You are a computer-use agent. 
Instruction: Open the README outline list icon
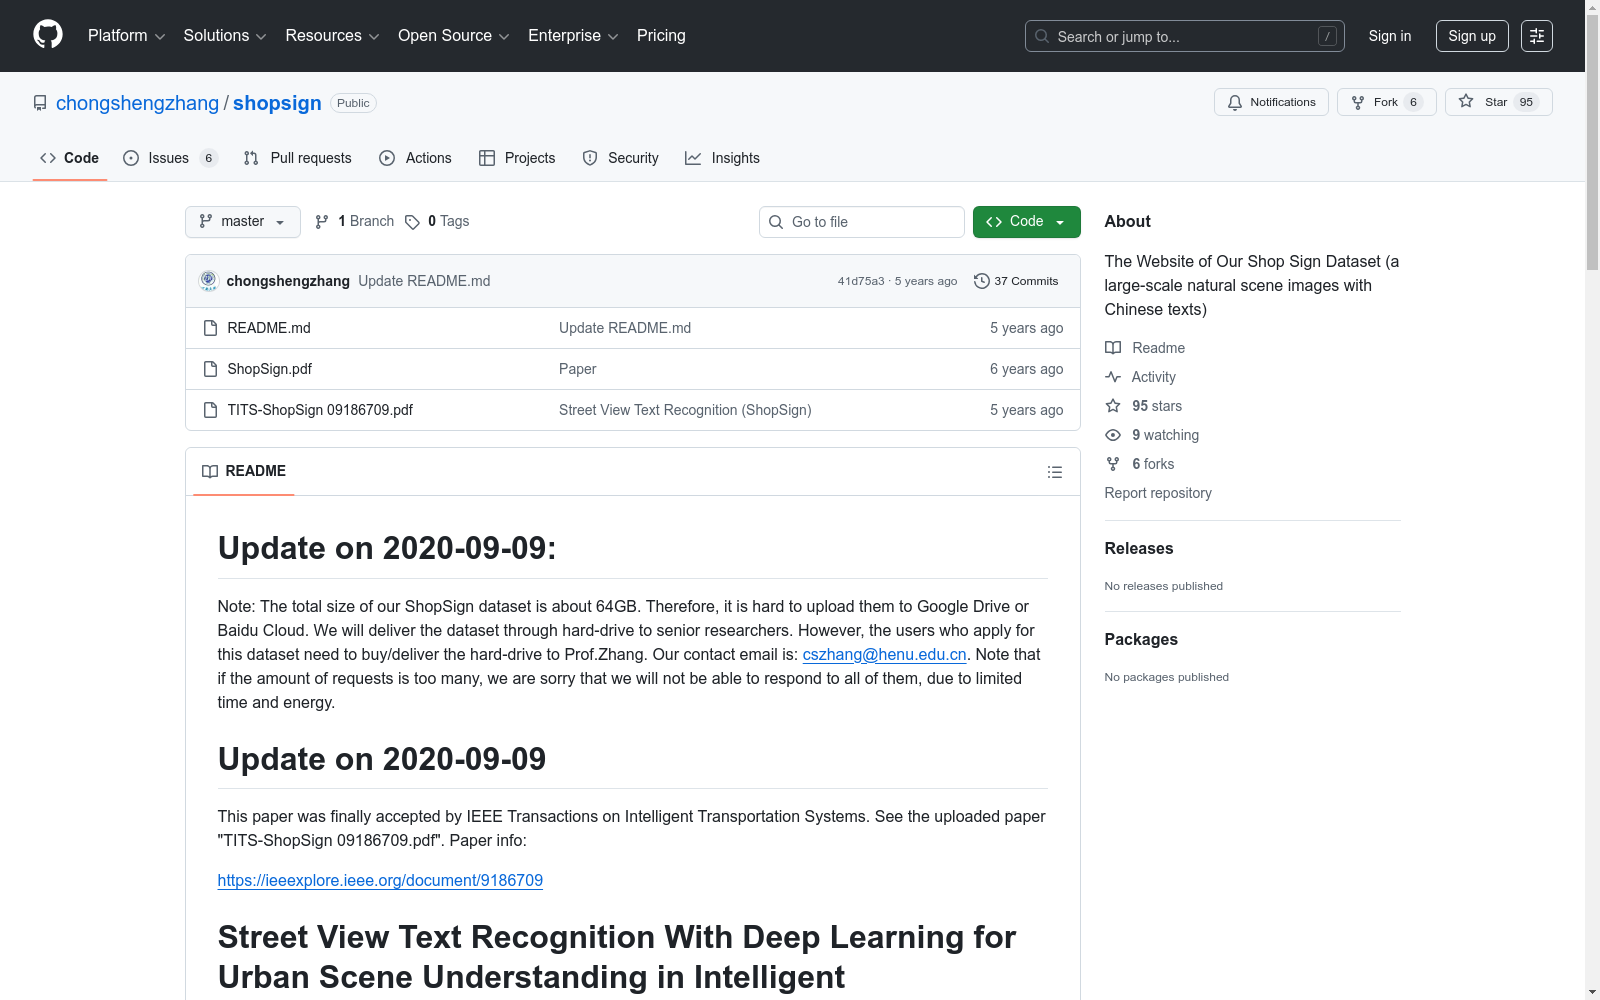(1055, 472)
